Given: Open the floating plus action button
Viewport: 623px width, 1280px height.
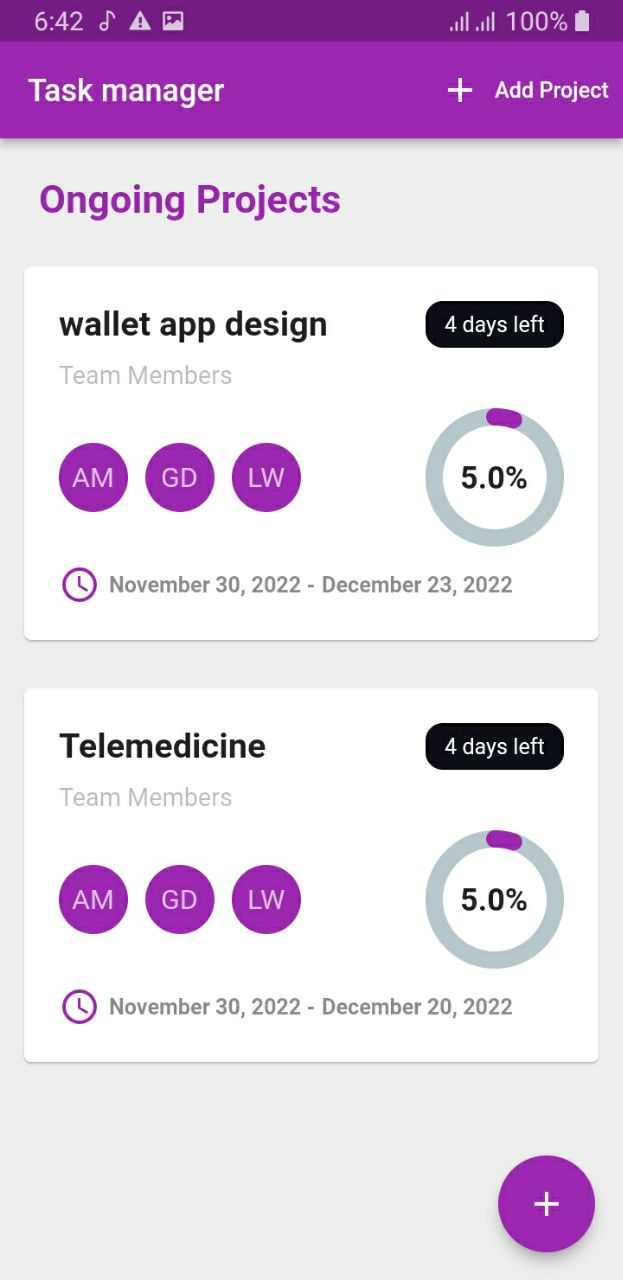Looking at the screenshot, I should (x=546, y=1204).
